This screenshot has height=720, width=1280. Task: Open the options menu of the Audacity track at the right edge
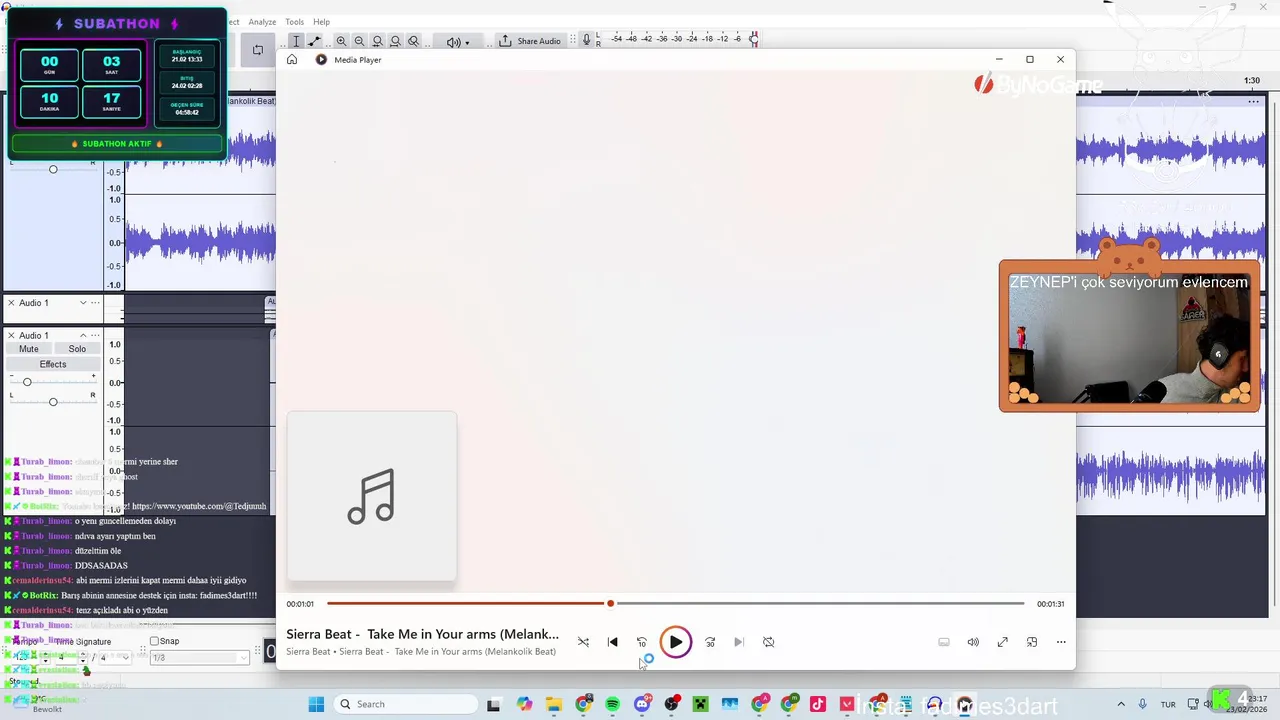click(1253, 102)
